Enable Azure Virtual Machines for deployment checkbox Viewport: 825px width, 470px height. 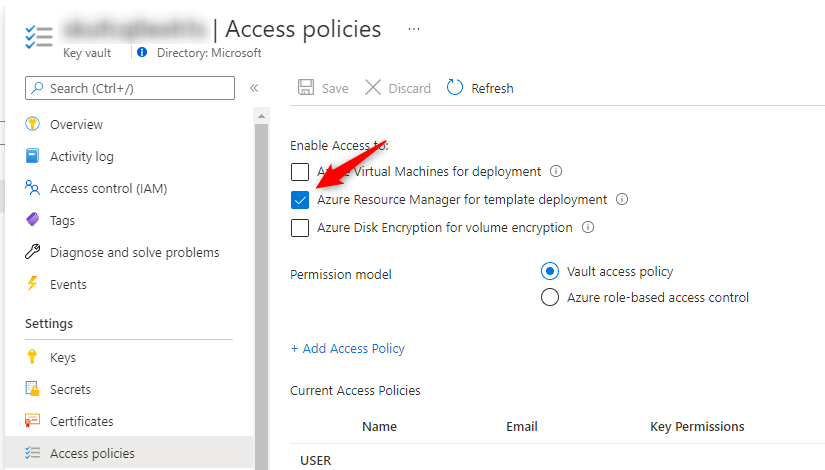300,172
